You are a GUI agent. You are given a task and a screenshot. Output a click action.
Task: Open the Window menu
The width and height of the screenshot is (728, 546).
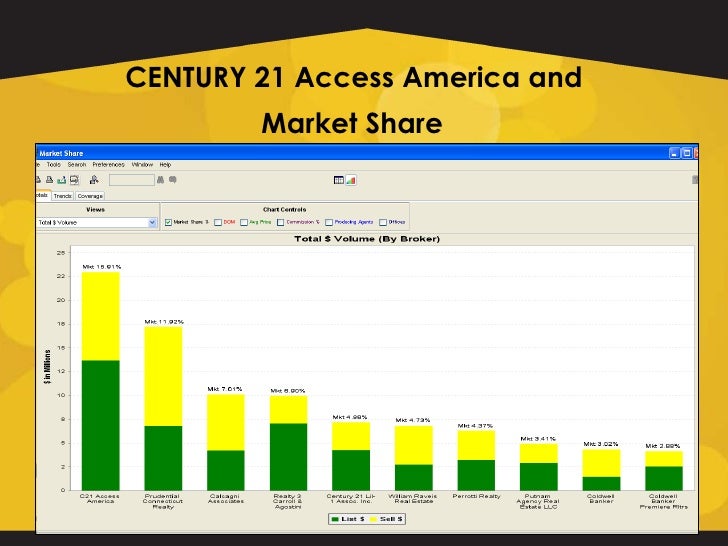[142, 164]
